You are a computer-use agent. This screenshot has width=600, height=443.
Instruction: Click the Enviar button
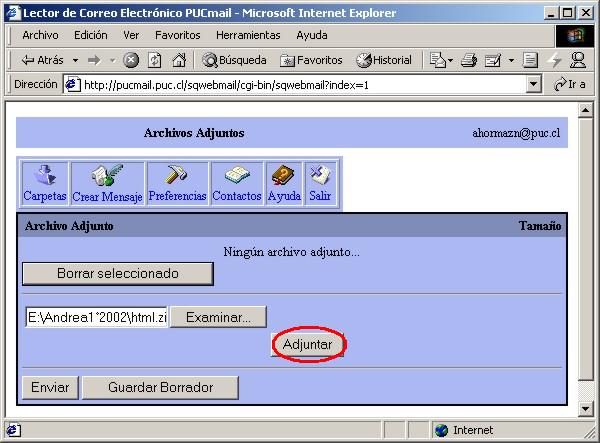pos(50,388)
